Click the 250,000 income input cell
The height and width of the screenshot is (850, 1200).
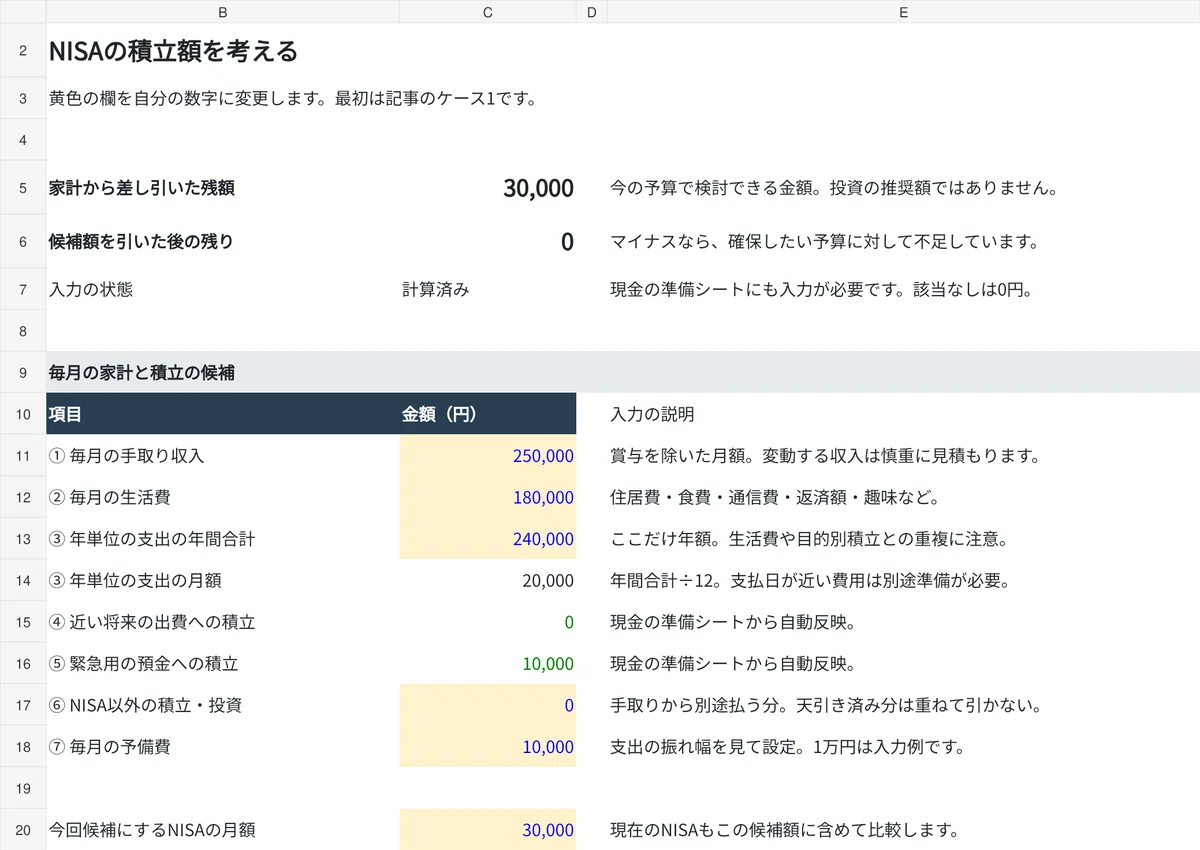pos(487,456)
